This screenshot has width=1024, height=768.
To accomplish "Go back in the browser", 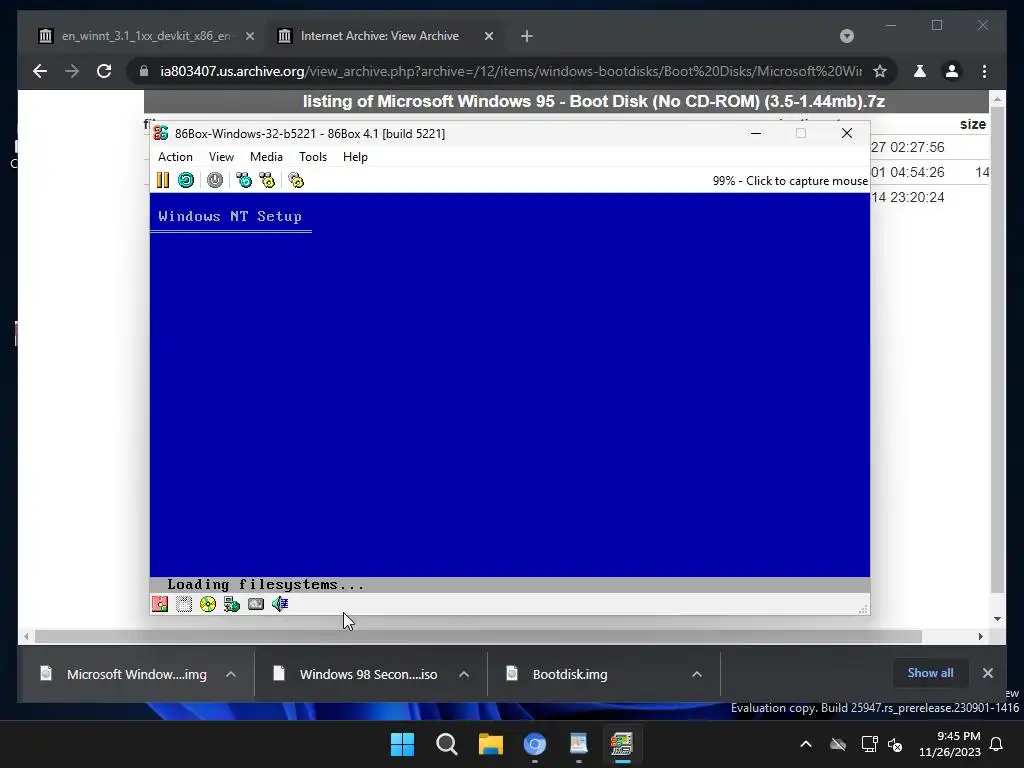I will 40,71.
